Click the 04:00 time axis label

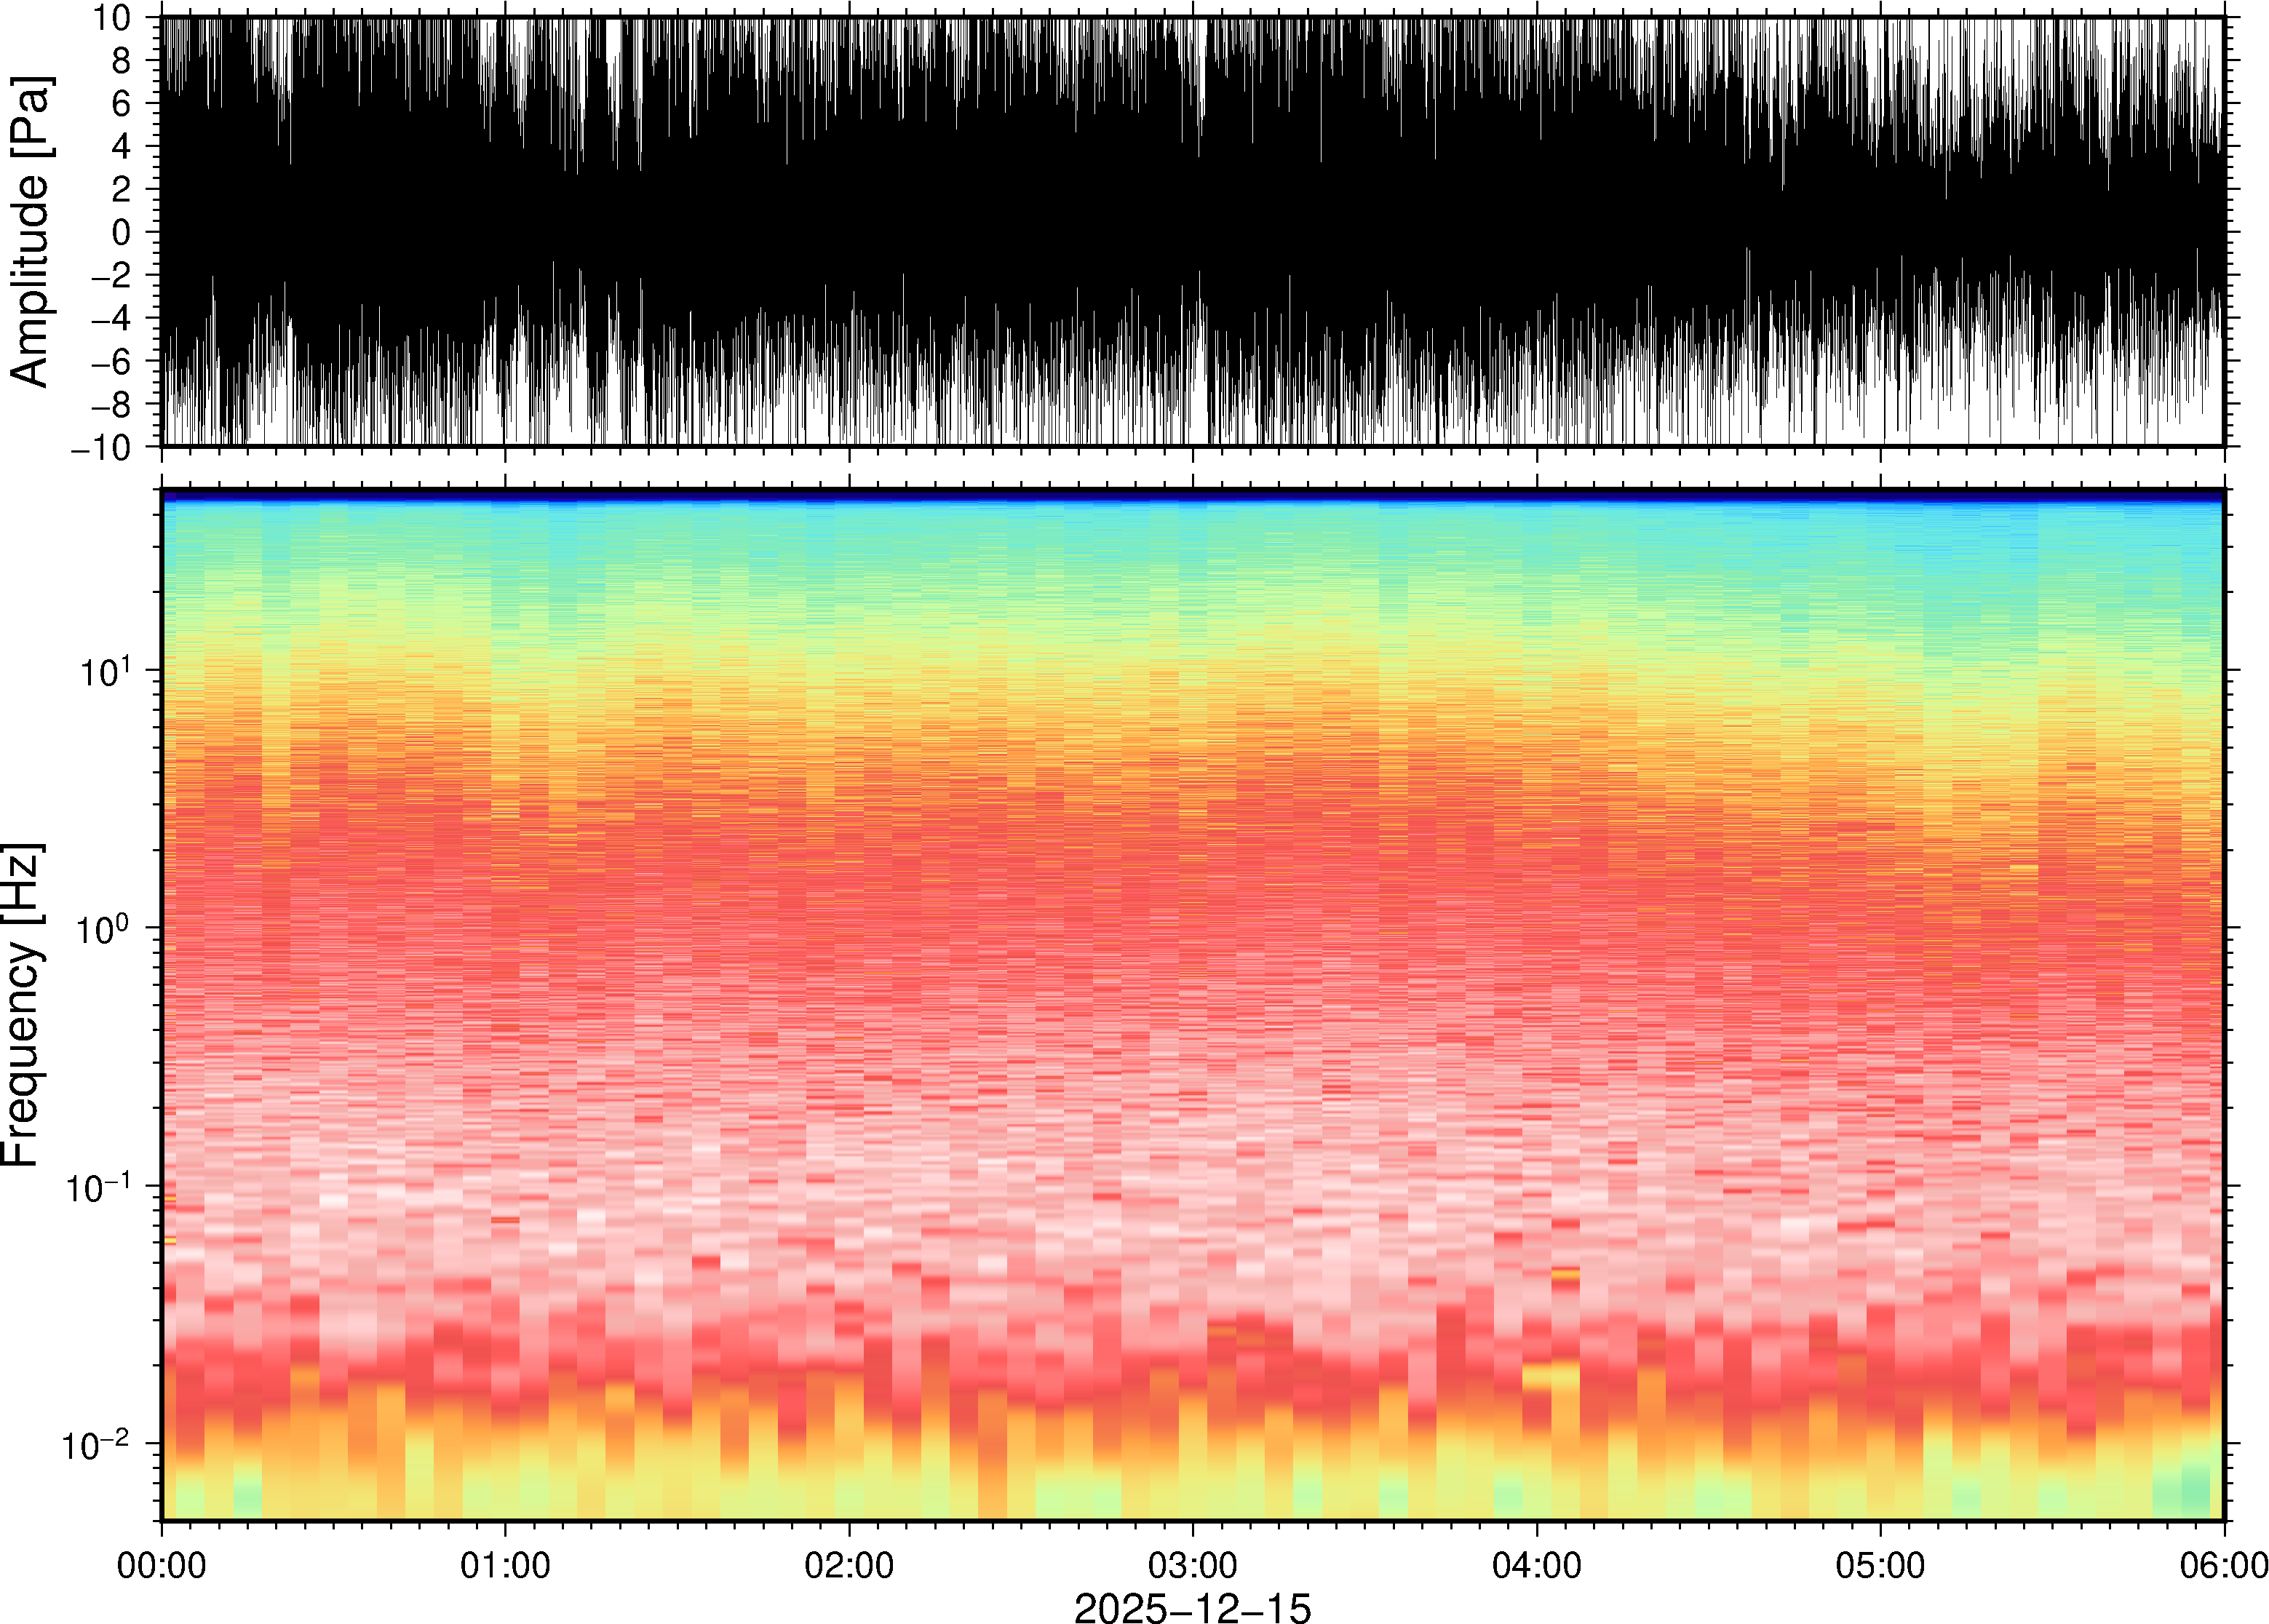(x=1536, y=1565)
